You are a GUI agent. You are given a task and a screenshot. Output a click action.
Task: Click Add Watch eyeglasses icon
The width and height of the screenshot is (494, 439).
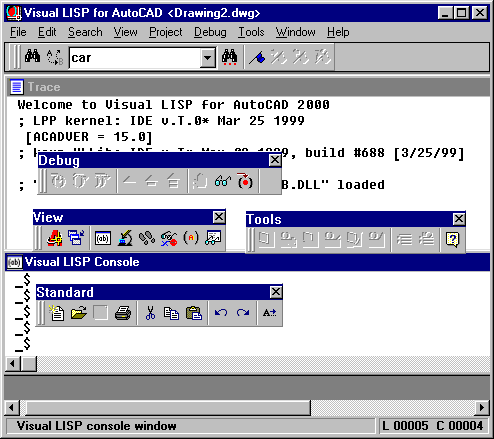pyautogui.click(x=222, y=182)
